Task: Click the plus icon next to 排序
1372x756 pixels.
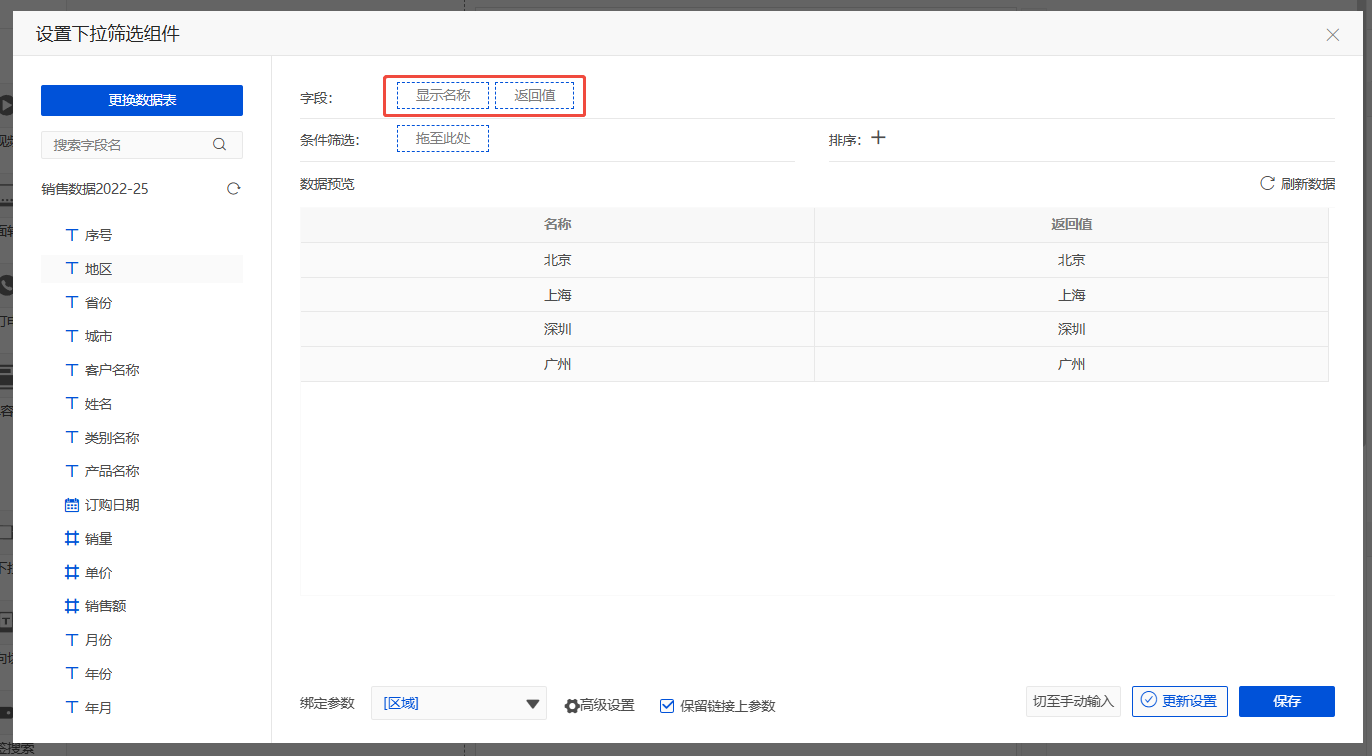Action: click(878, 138)
